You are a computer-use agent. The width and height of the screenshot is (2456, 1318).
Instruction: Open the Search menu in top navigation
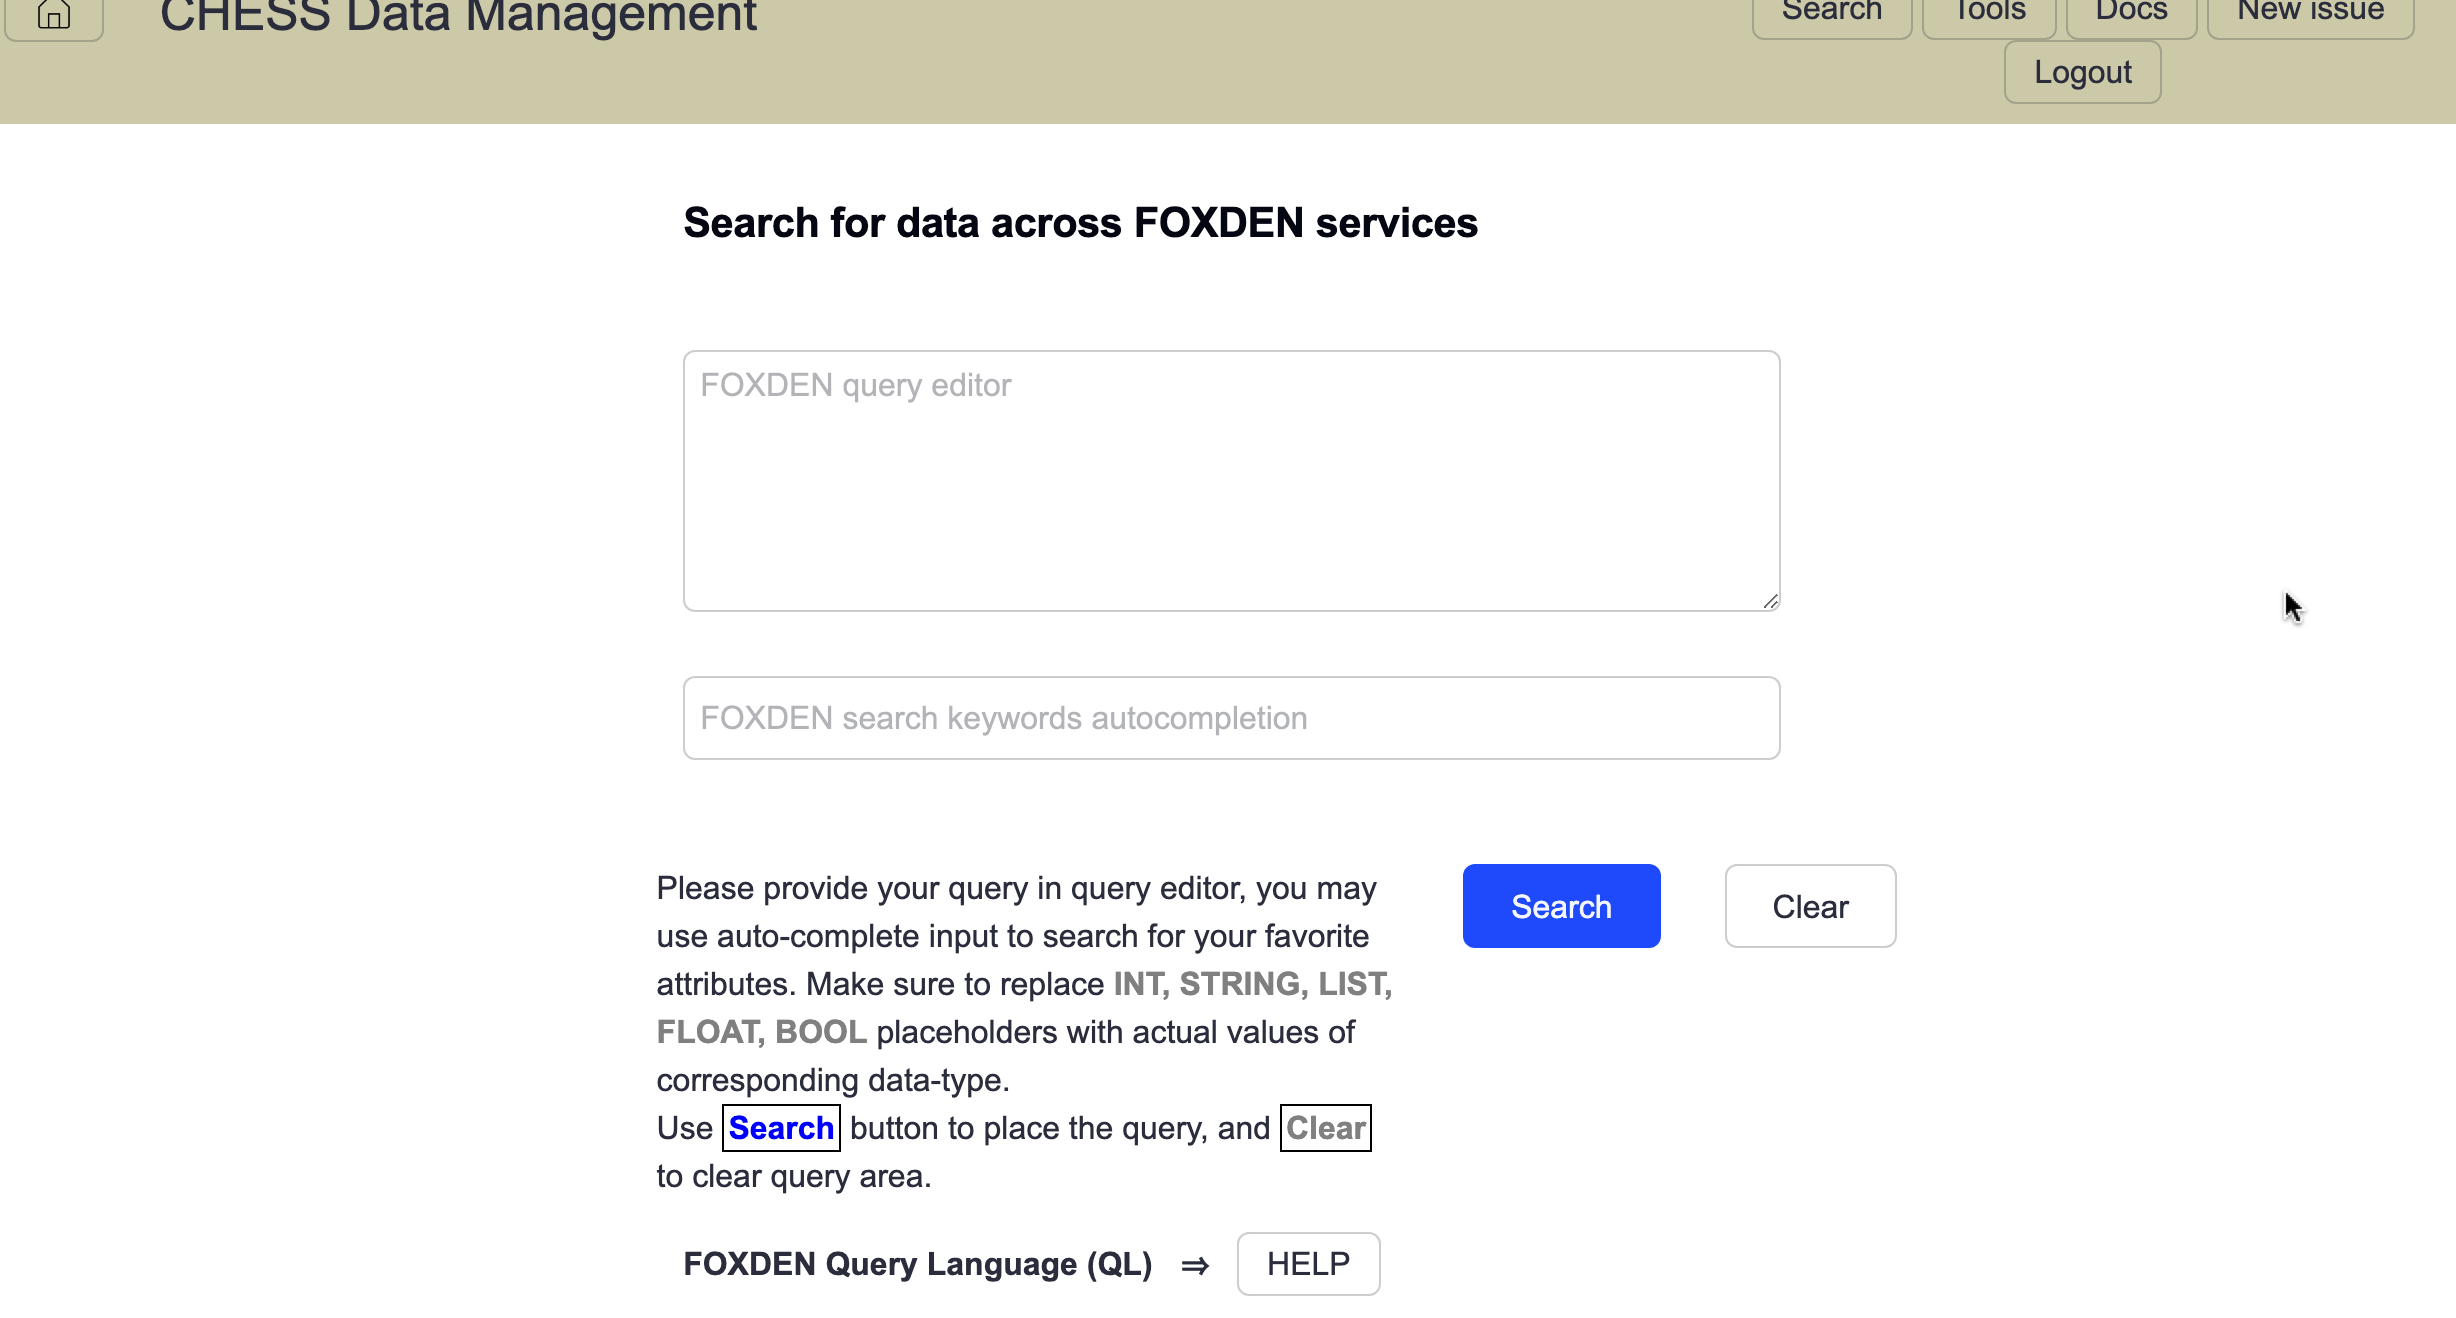click(x=1832, y=14)
